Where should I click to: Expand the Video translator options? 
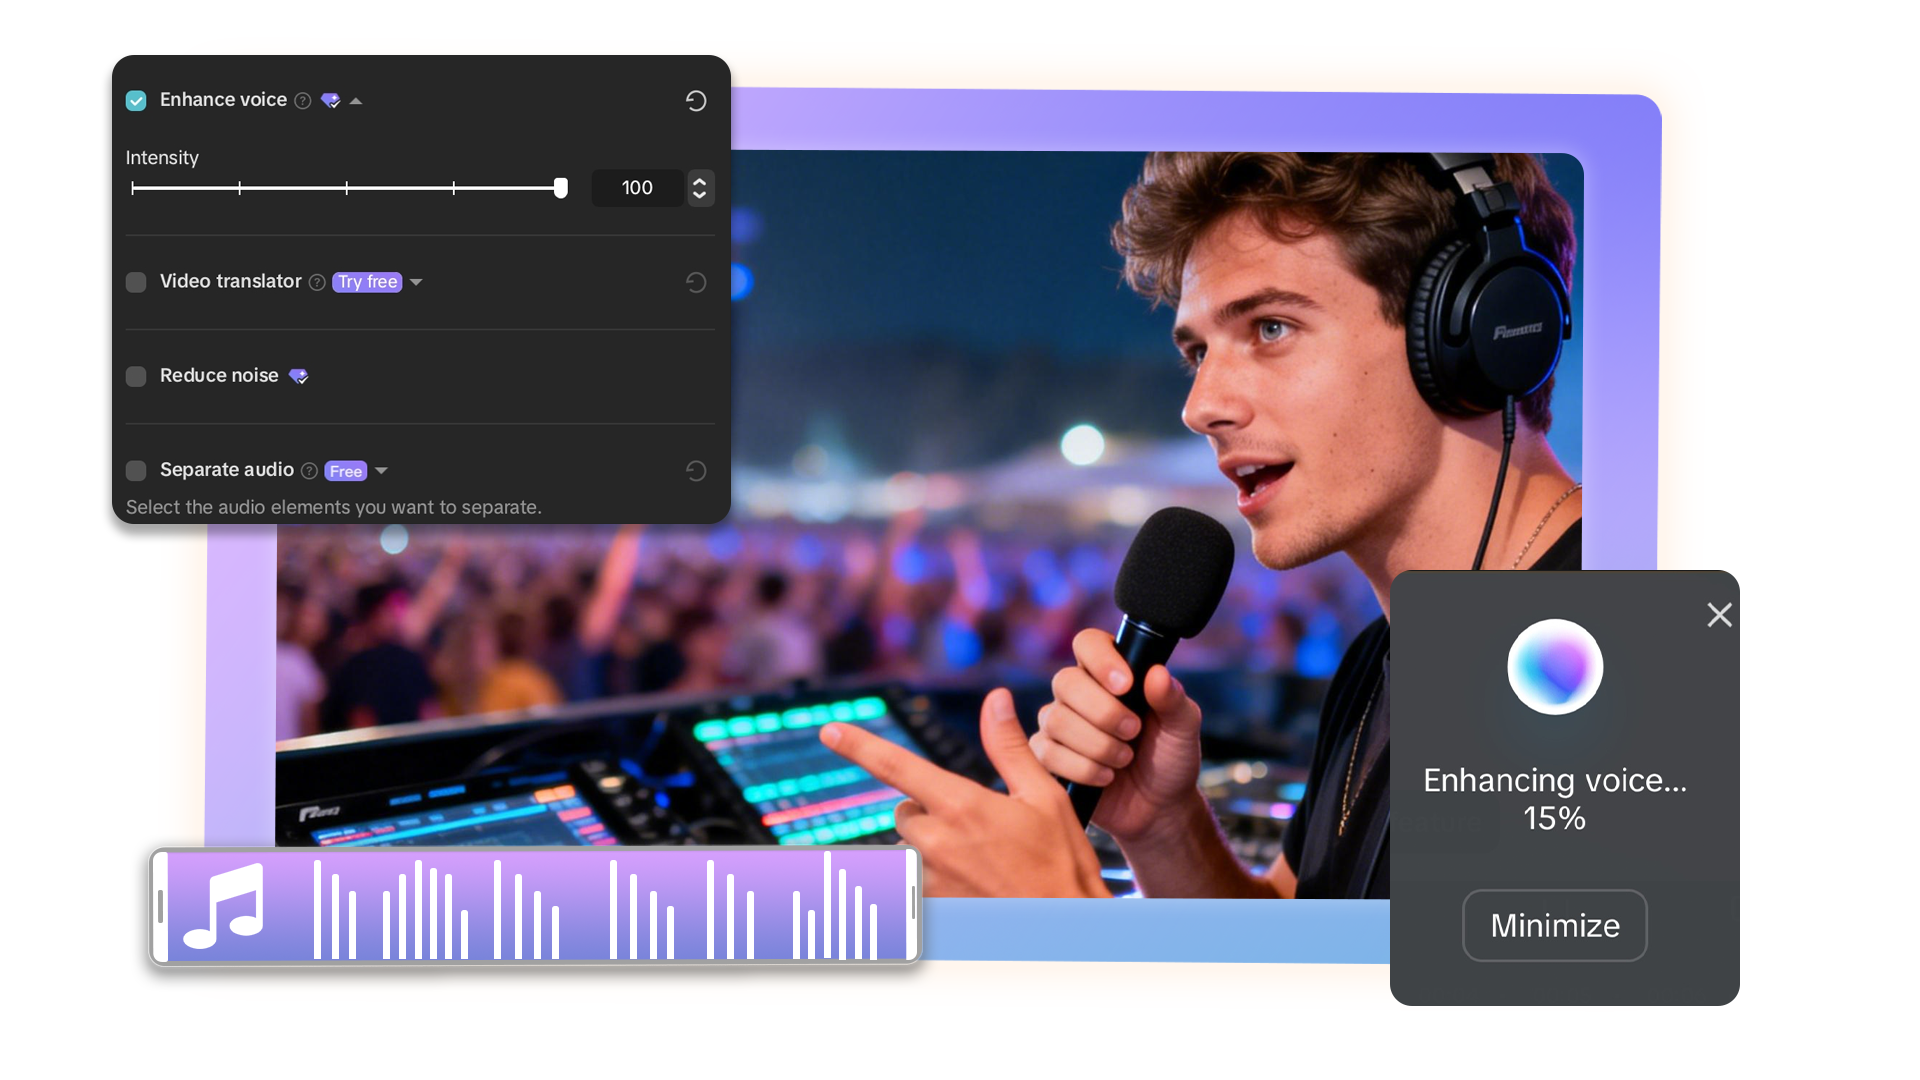[417, 282]
